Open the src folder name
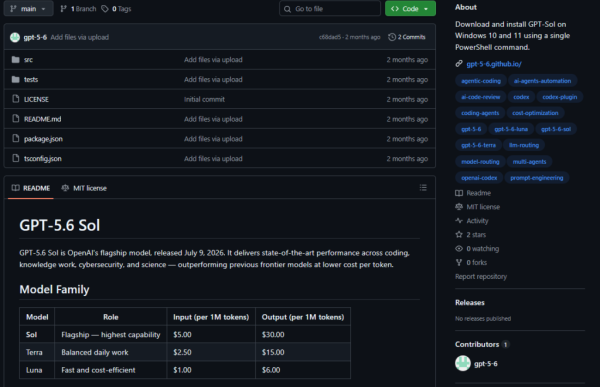The height and width of the screenshot is (387, 600). (x=28, y=60)
